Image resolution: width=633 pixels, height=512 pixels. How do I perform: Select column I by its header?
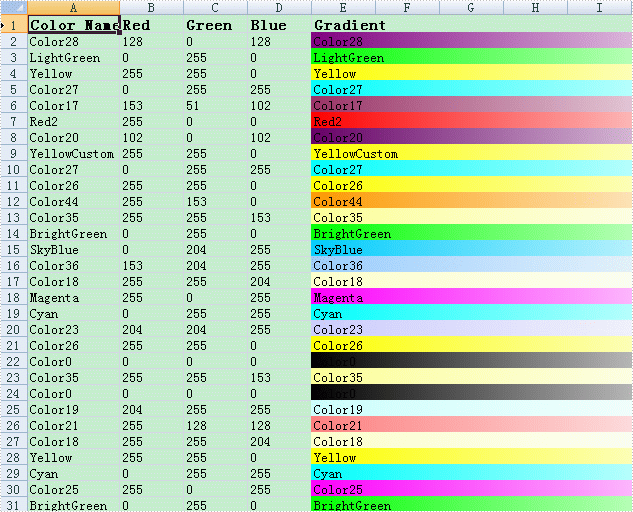[x=599, y=7]
